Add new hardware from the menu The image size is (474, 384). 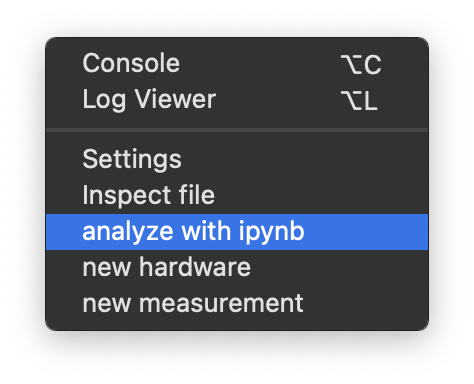coord(237,267)
